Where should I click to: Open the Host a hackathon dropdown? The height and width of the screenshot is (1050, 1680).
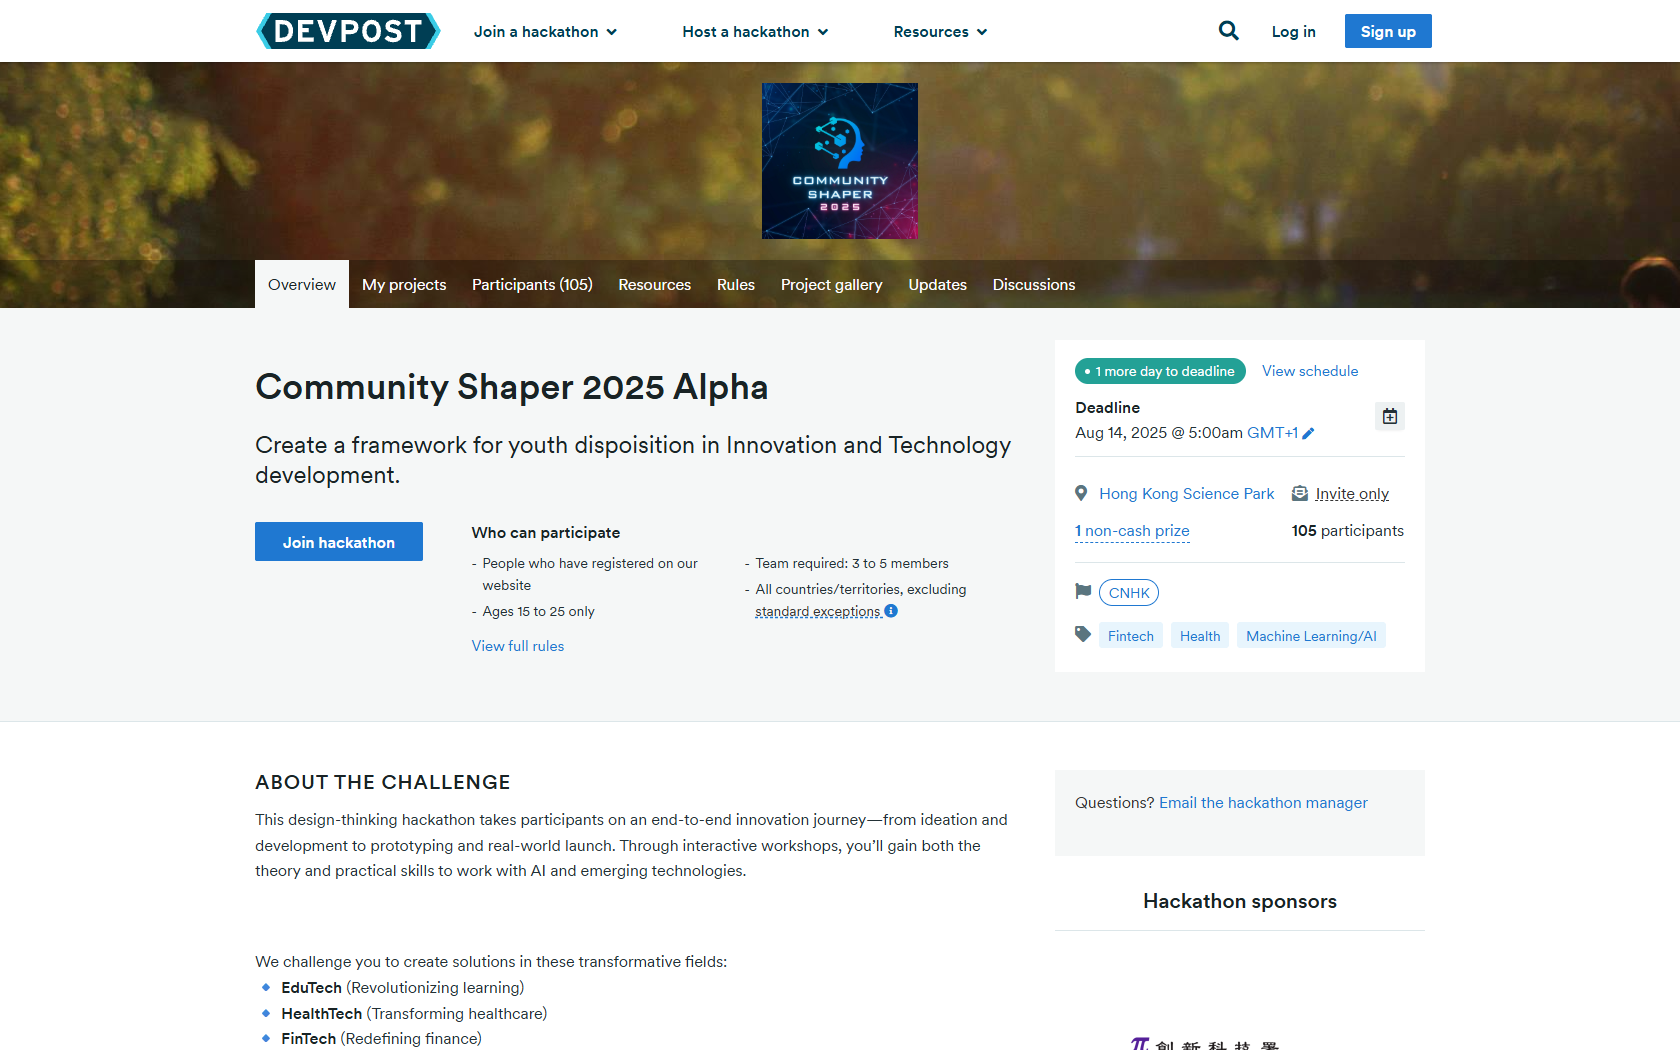pyautogui.click(x=755, y=32)
